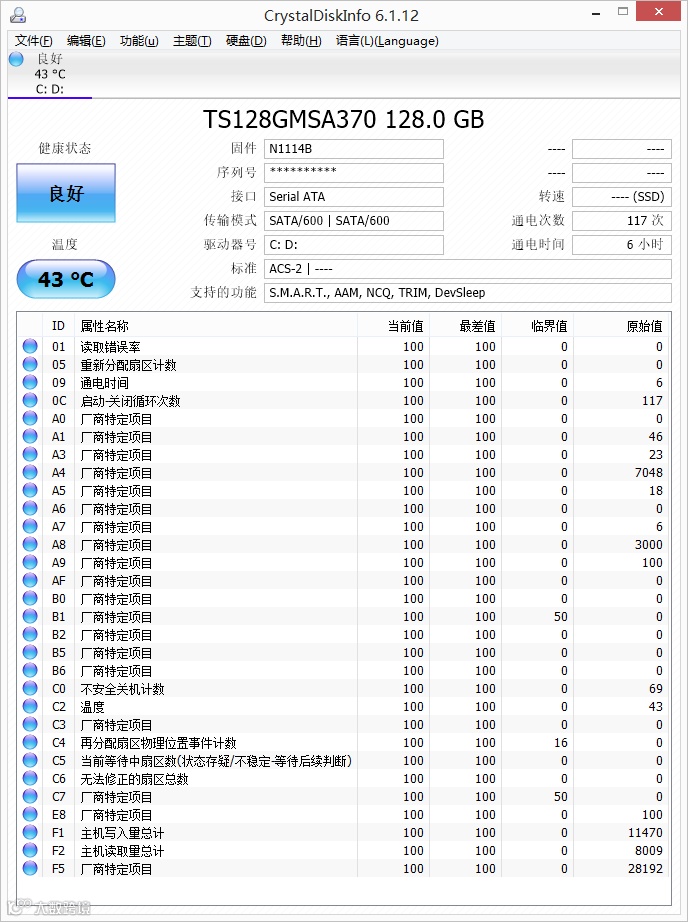Select raw value 3000 in row A8
This screenshot has height=922, width=688.
pyautogui.click(x=649, y=544)
